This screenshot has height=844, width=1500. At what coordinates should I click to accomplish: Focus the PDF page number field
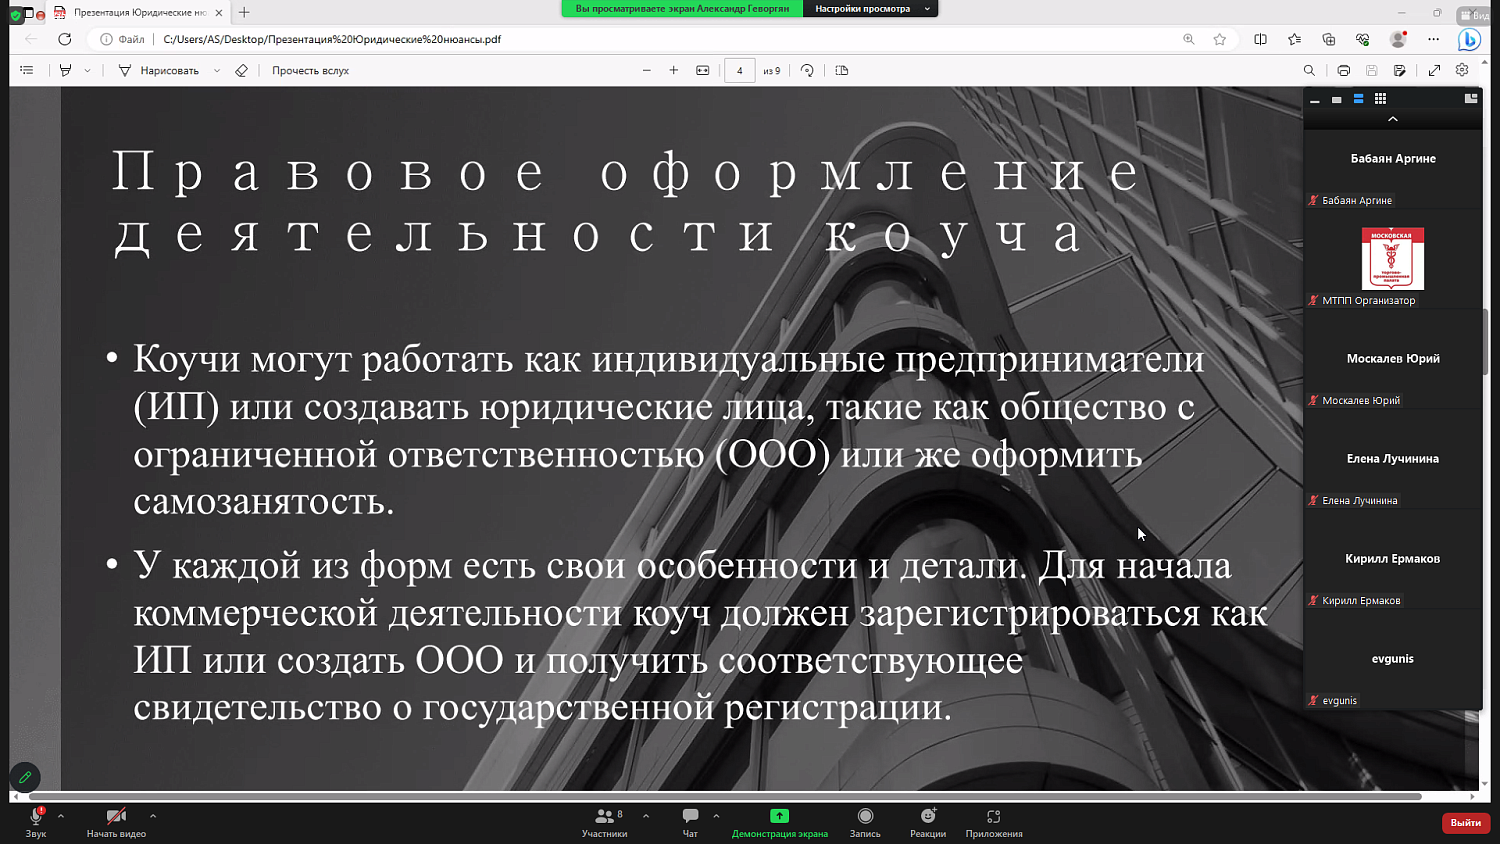[x=740, y=70]
